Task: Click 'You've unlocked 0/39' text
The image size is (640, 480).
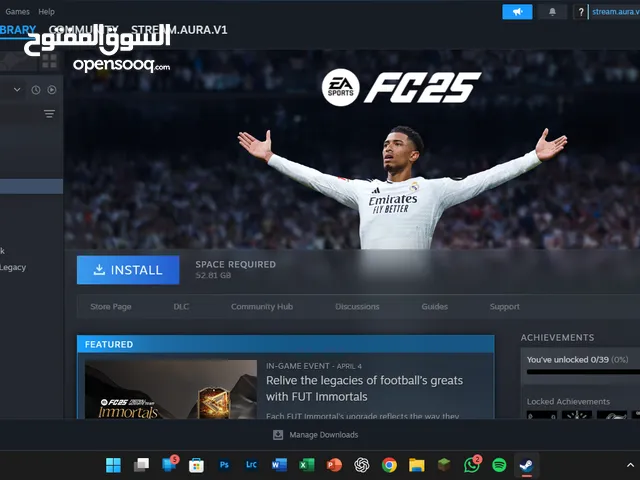Action: point(568,360)
